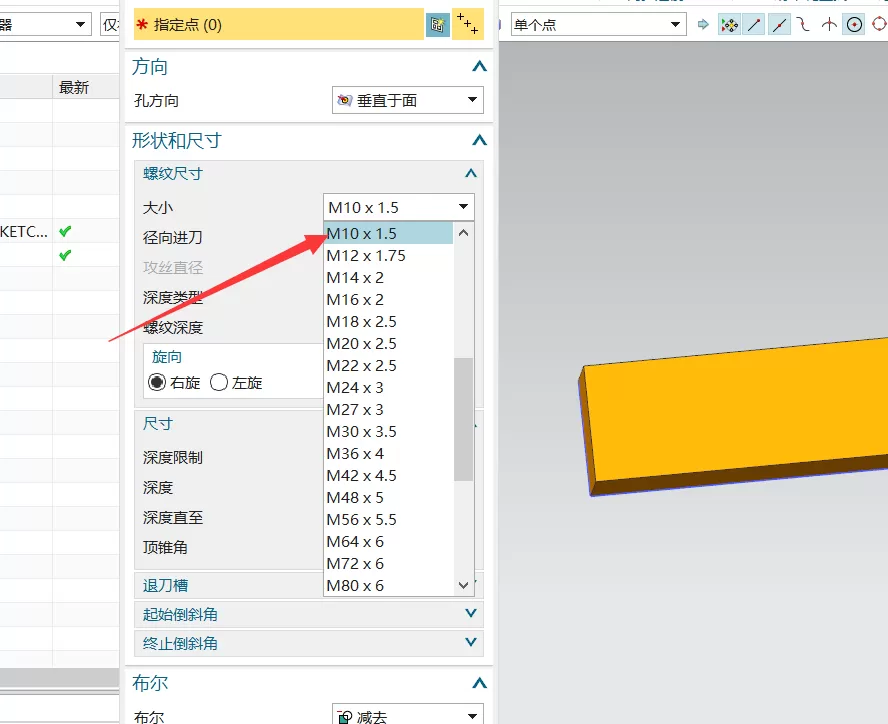
Task: Choose M80 x 6 from the list
Action: point(388,586)
